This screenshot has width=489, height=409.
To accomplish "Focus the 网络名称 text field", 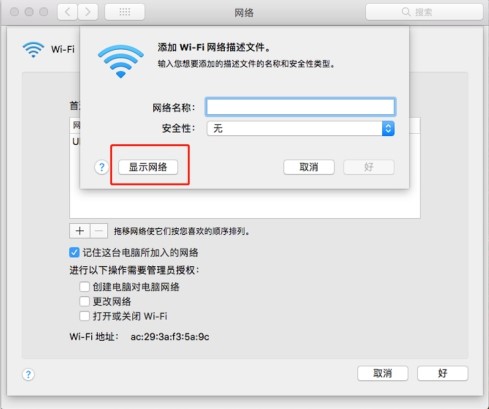I will [300, 107].
